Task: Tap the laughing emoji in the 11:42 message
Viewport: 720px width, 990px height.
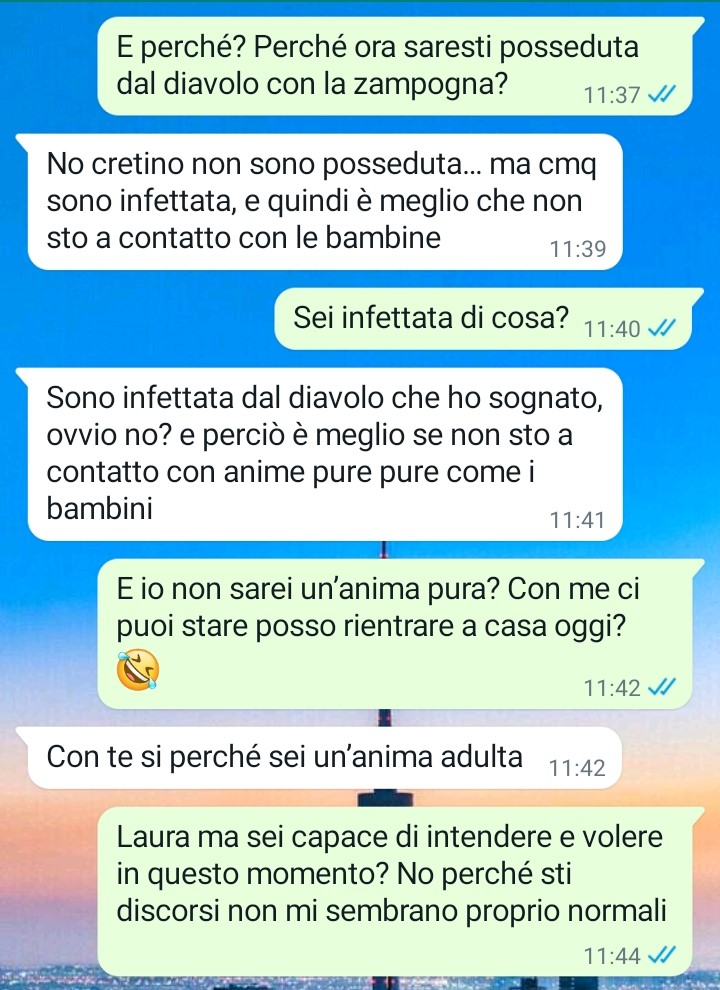Action: [x=138, y=669]
